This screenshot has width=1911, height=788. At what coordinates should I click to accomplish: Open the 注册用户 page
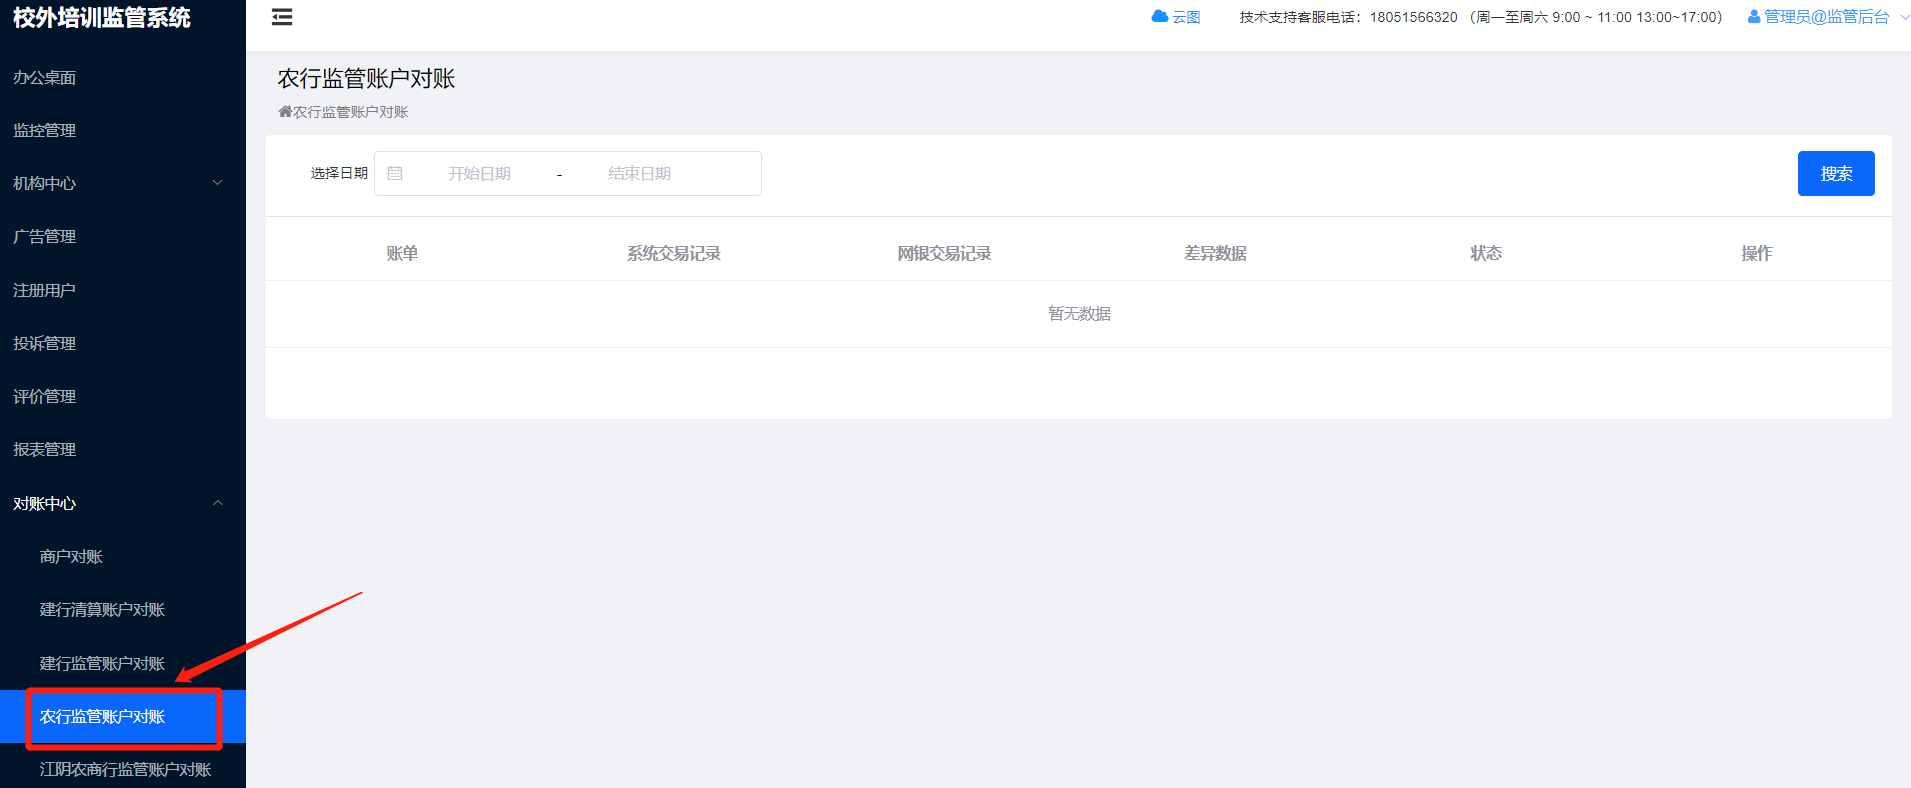[45, 291]
